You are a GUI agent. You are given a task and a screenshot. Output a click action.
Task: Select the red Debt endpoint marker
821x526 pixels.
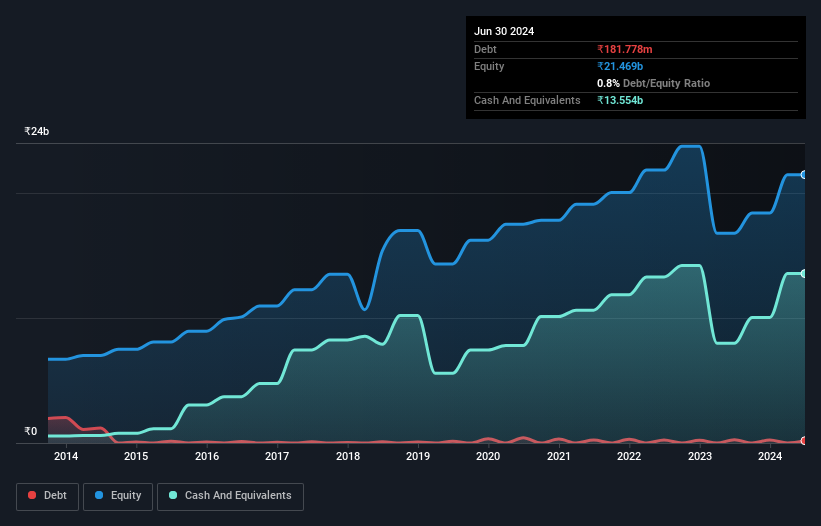[x=804, y=441]
